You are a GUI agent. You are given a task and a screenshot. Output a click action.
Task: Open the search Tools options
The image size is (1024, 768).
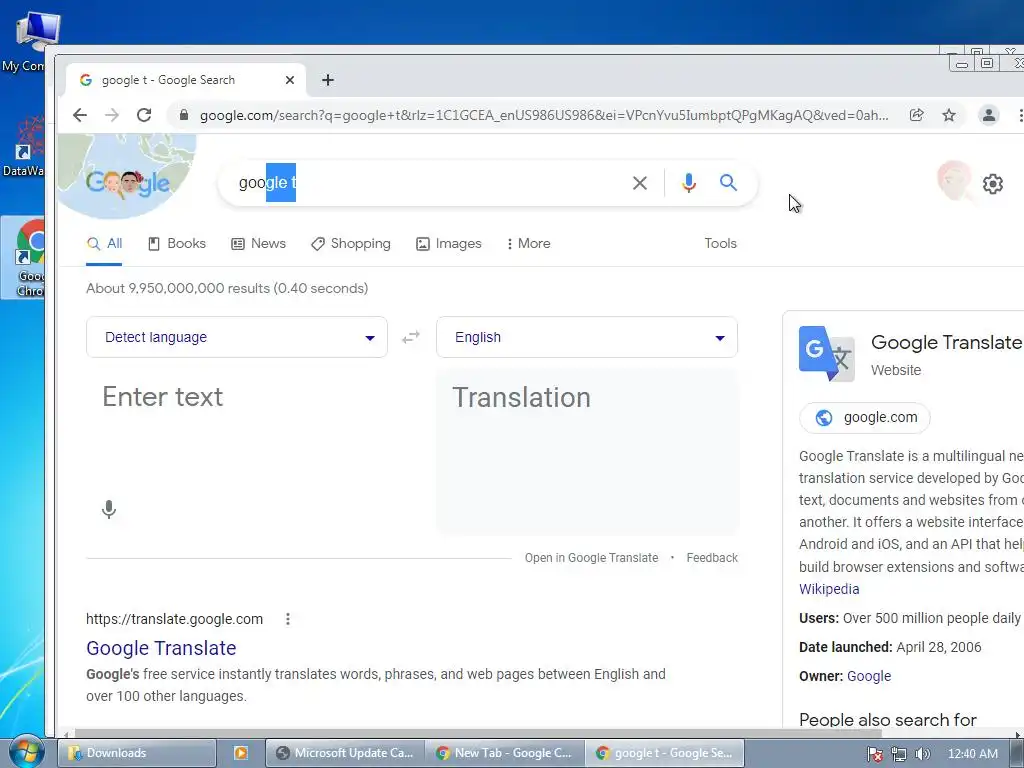point(720,244)
